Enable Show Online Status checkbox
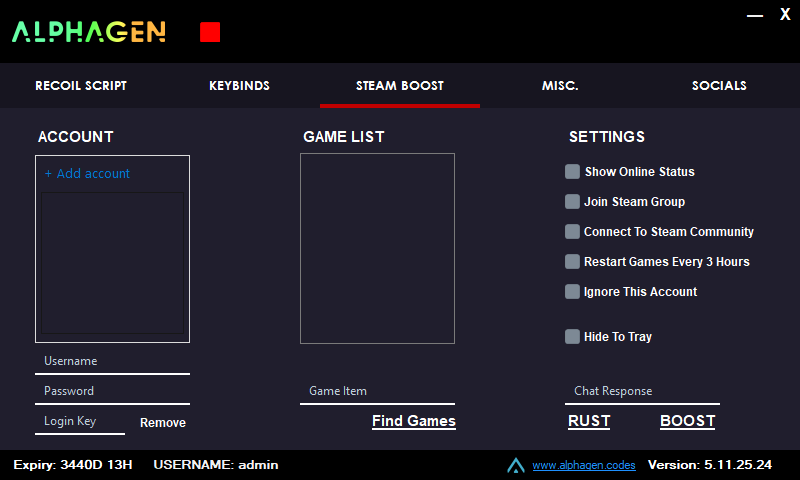 pyautogui.click(x=573, y=172)
